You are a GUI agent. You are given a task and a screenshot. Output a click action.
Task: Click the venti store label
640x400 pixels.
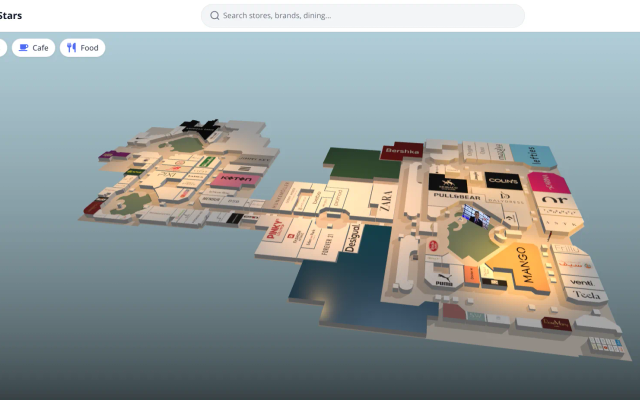click(581, 282)
